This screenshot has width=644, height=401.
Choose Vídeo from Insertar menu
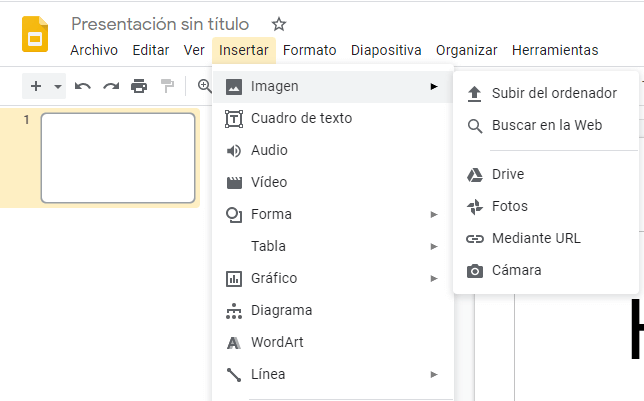click(333, 182)
